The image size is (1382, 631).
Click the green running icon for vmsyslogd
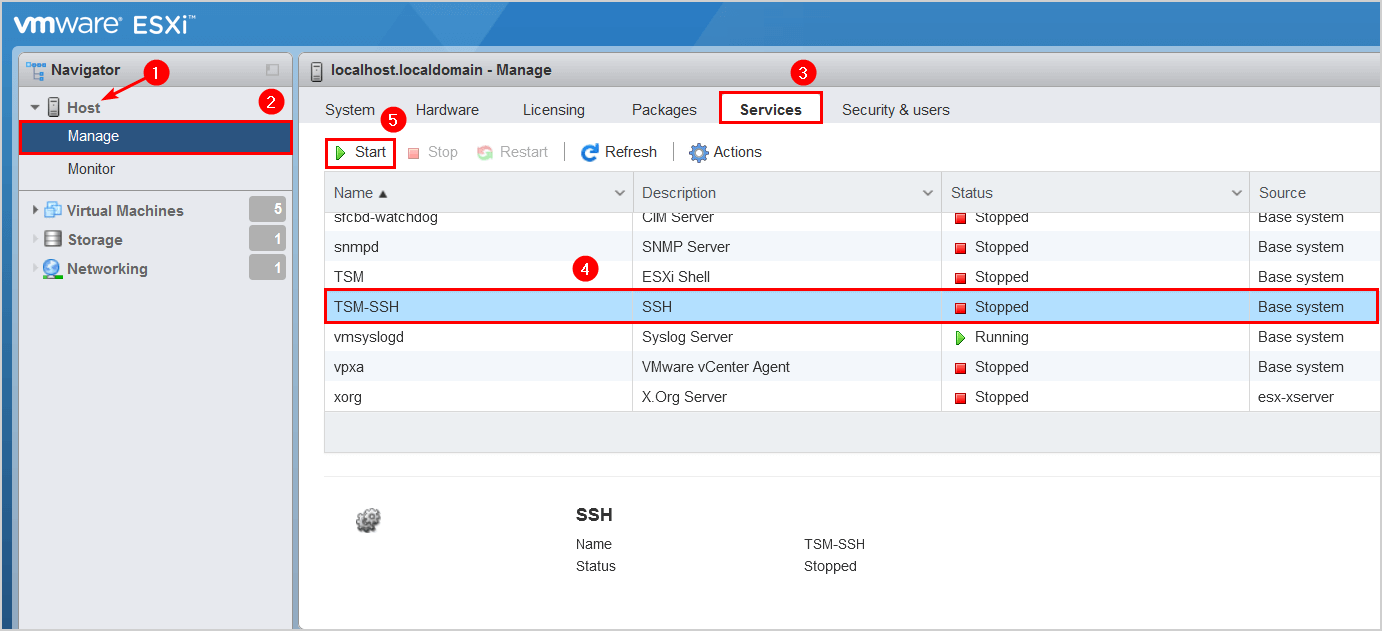point(961,338)
